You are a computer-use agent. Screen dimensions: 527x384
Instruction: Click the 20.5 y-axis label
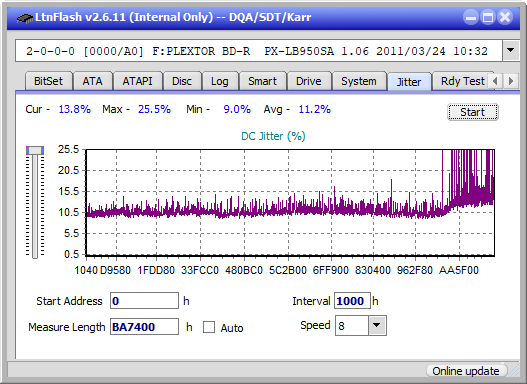coord(68,170)
